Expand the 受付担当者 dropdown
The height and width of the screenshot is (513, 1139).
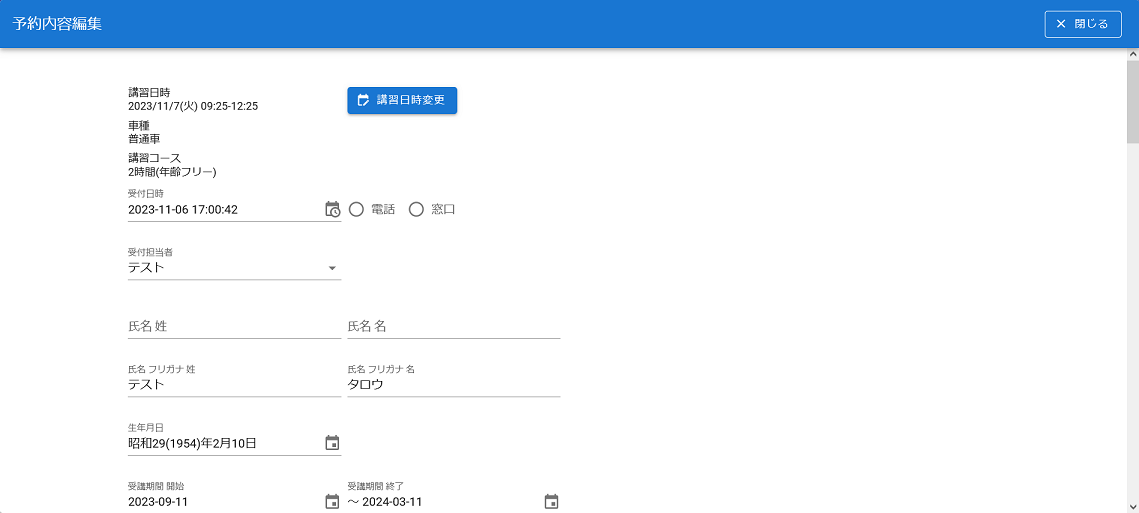pos(333,268)
